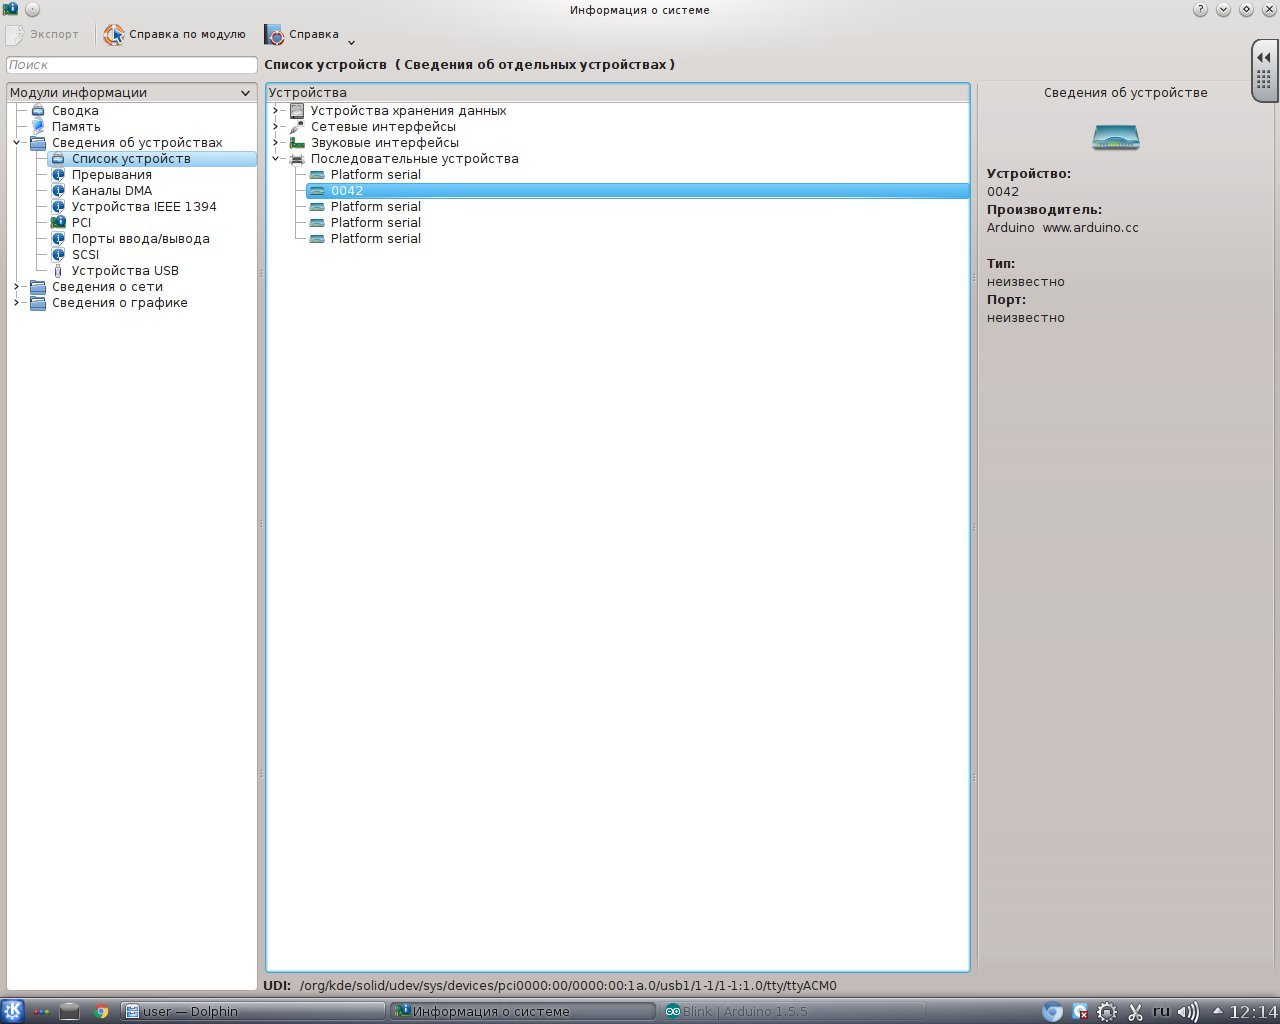Click the Arduino www.arduino.cc manufacturer text

[x=1062, y=228]
